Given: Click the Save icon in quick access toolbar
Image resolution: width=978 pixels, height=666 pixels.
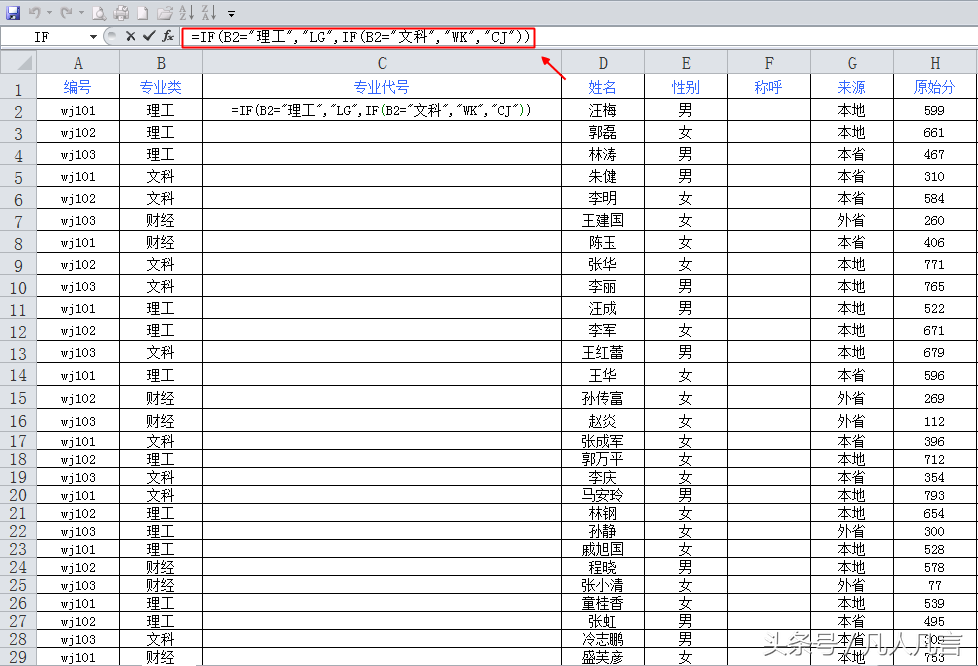Looking at the screenshot, I should tap(12, 12).
